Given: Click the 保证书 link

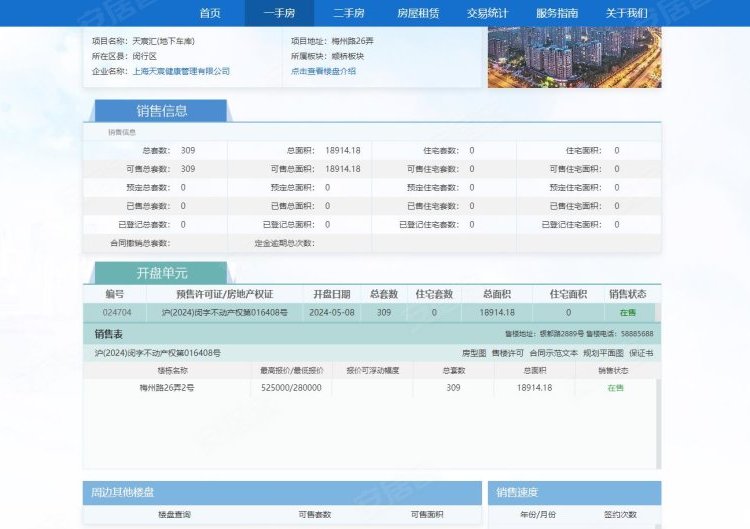Looking at the screenshot, I should (x=641, y=353).
